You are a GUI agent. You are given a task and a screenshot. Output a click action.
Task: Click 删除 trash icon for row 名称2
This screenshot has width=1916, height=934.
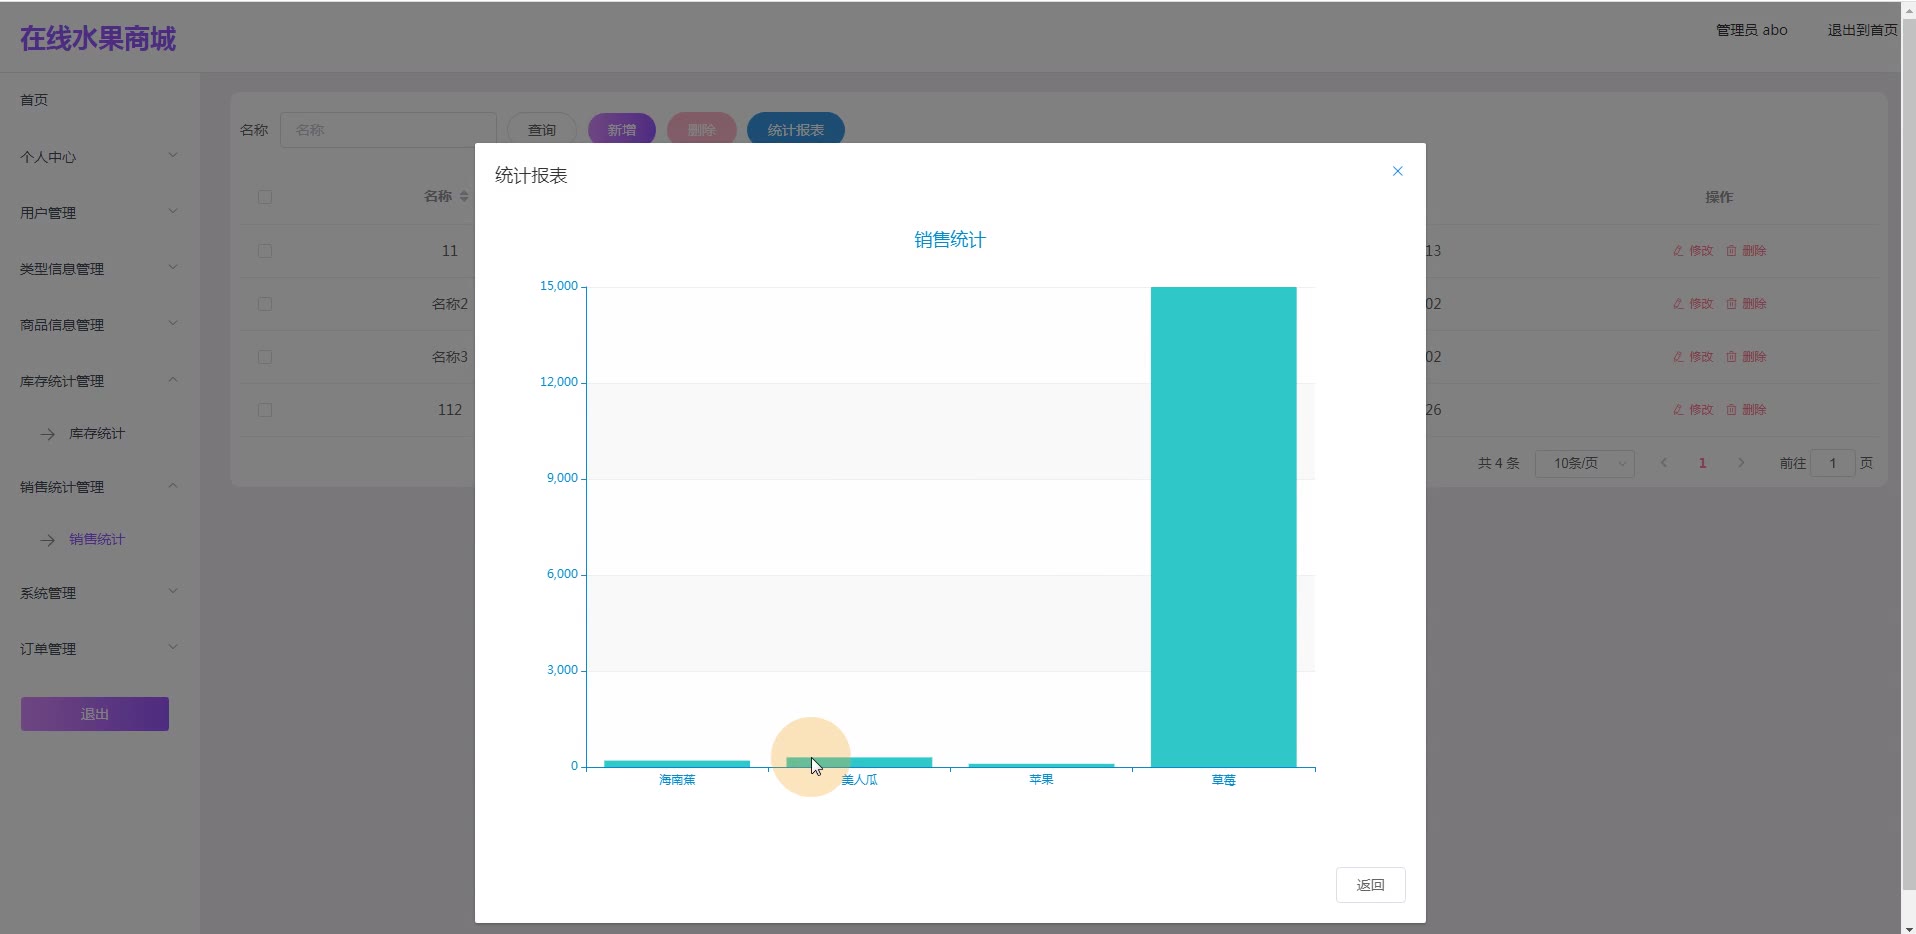click(x=1746, y=304)
